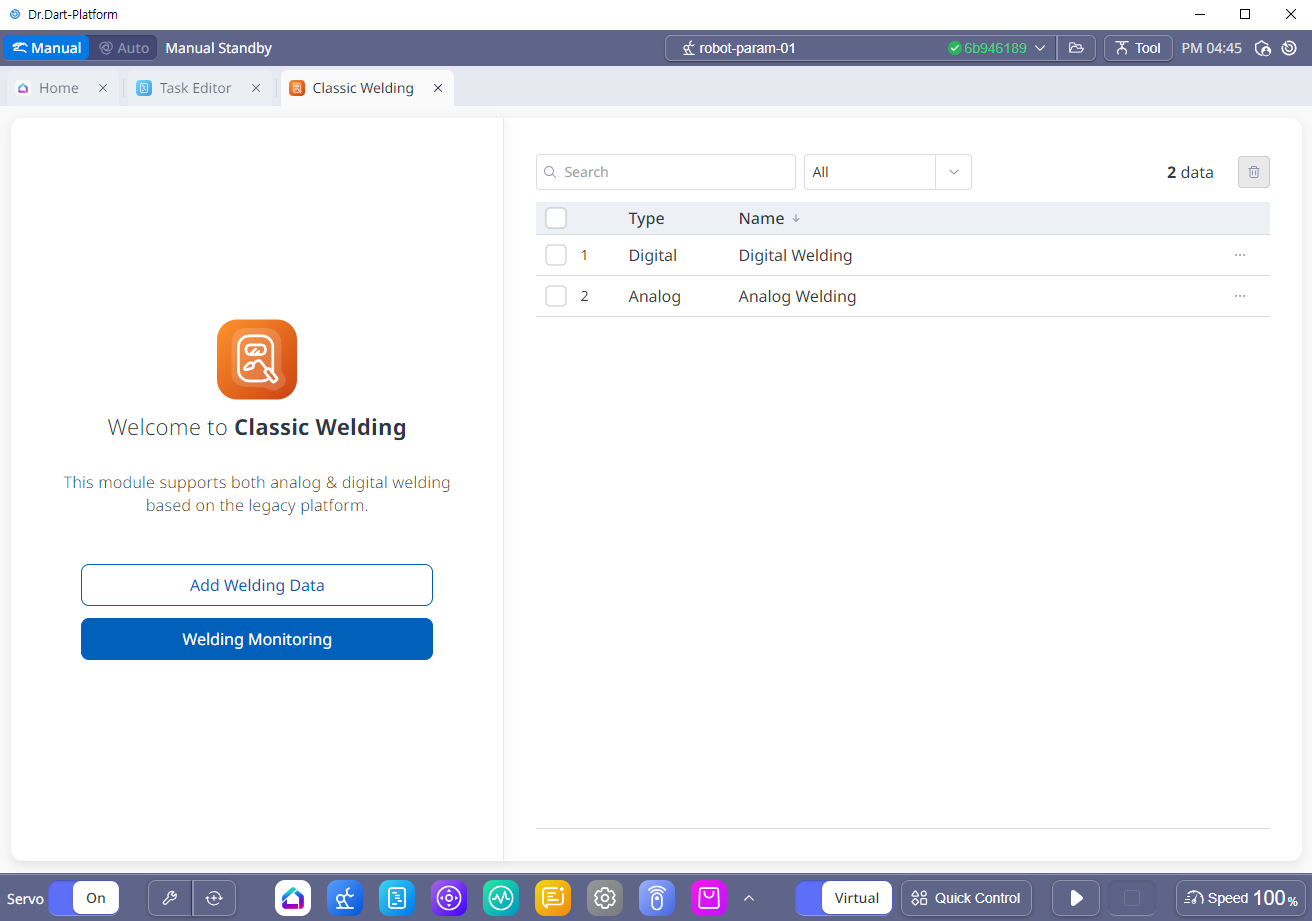Open the green monitoring waveform dock icon
This screenshot has width=1312, height=921.
pos(501,898)
